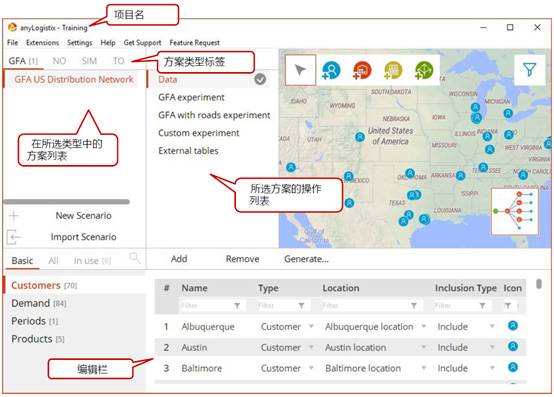Screen dimensions: 554x397
Task: Select GFA US Distribution Network scenario
Action: point(74,79)
